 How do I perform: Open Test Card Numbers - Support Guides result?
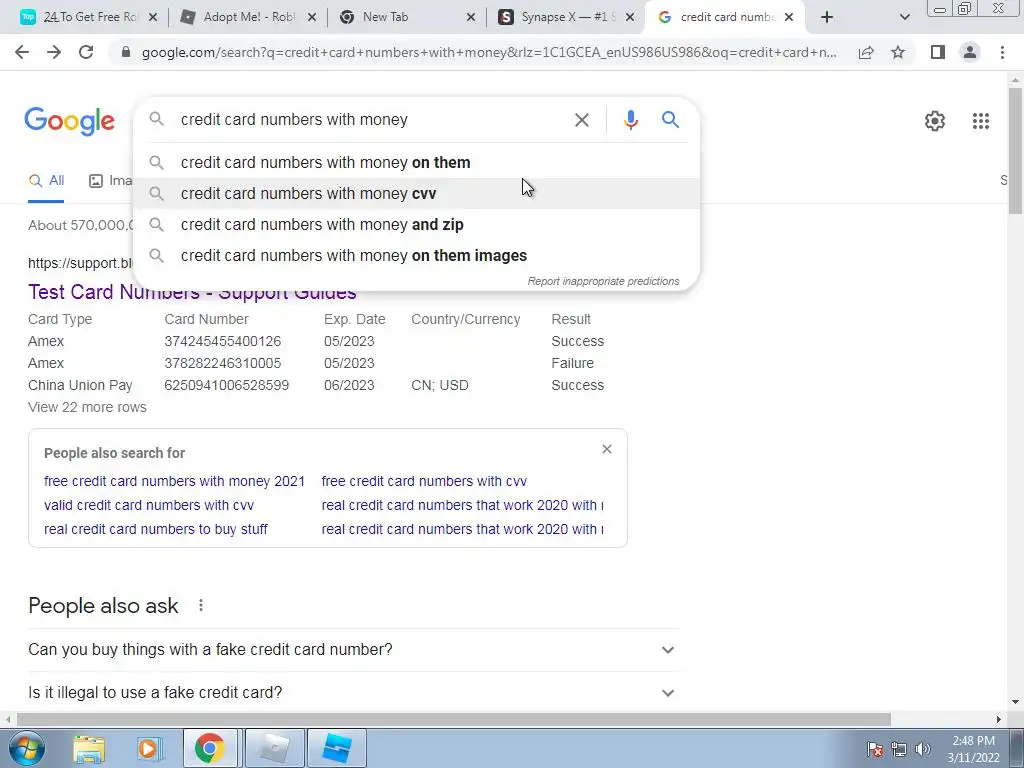coord(192,292)
